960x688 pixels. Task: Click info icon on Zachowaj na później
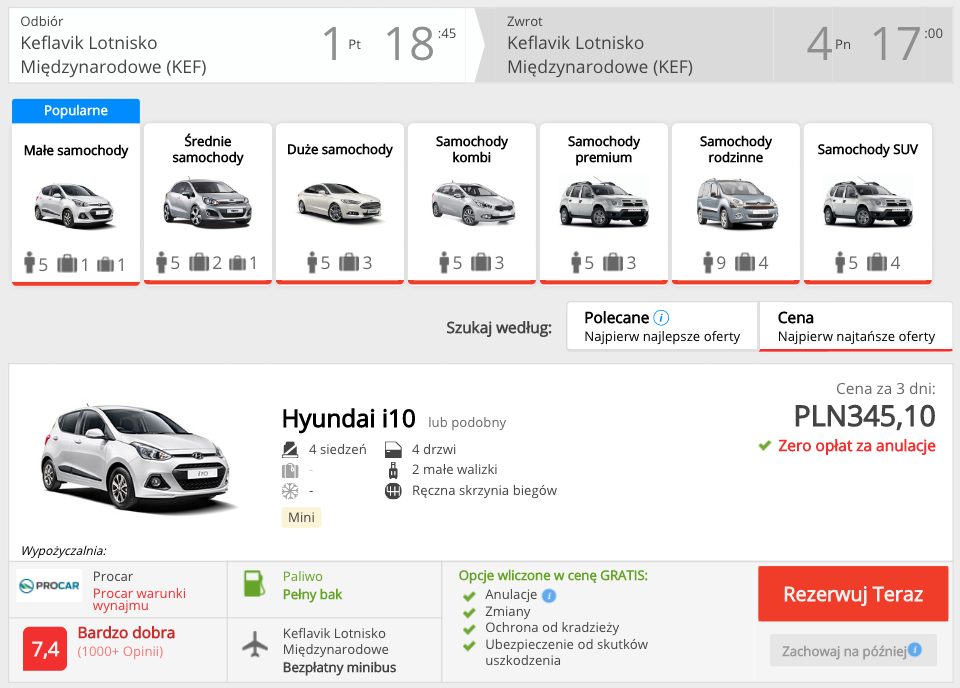coord(915,649)
